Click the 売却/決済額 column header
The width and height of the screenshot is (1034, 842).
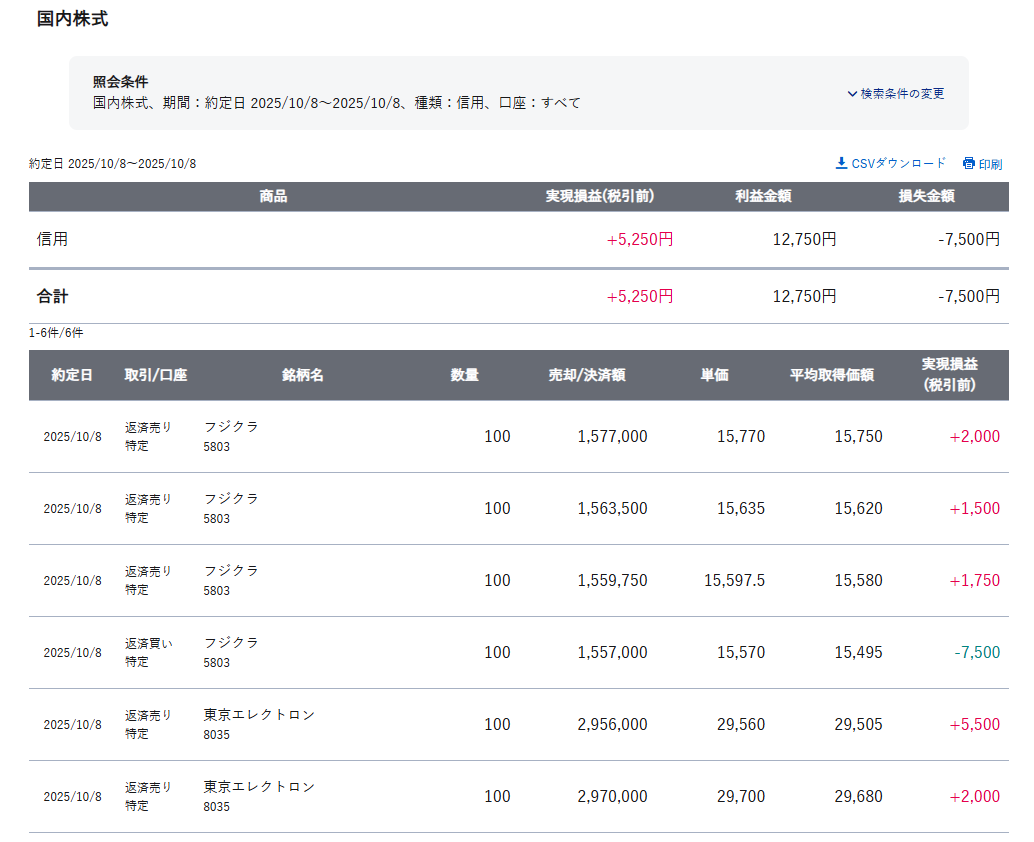coord(586,375)
